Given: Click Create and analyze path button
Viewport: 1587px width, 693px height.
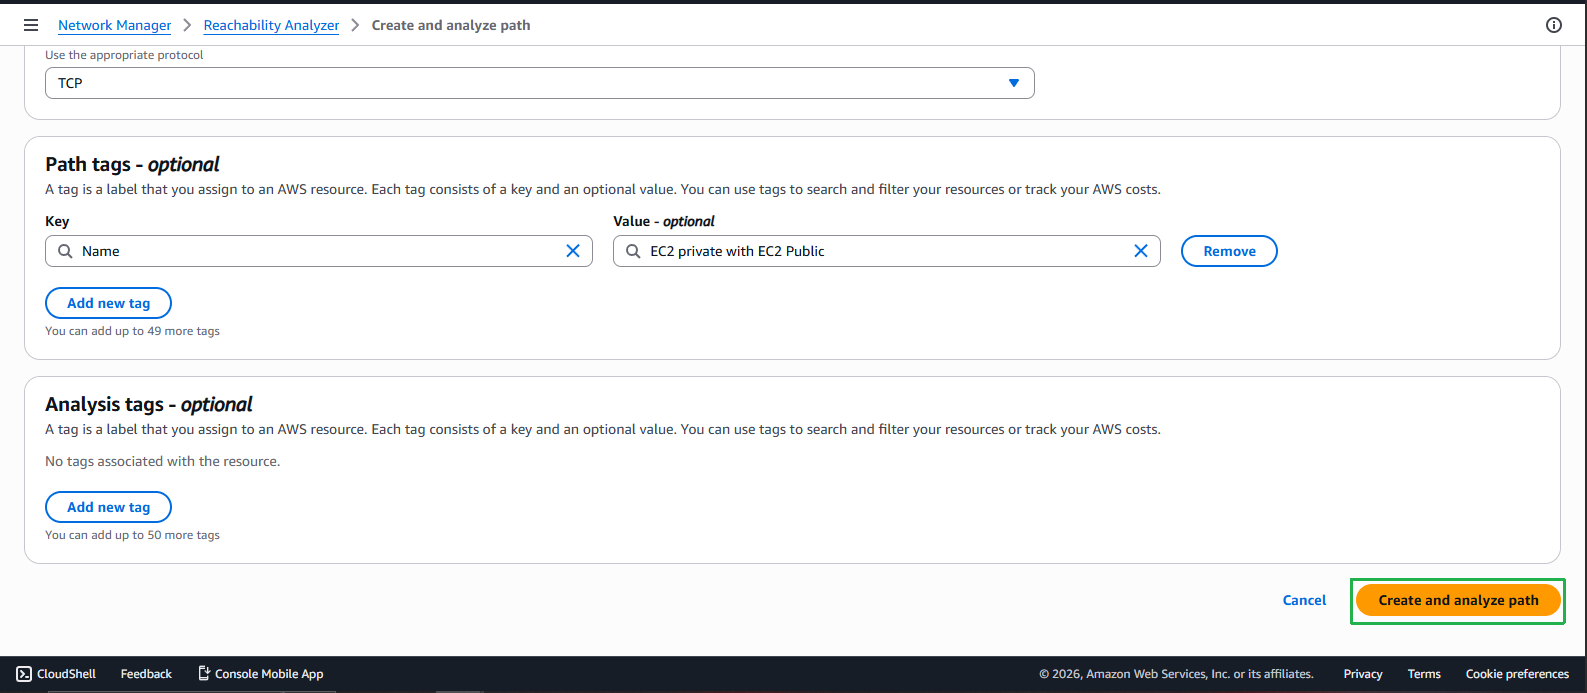Looking at the screenshot, I should pos(1458,600).
